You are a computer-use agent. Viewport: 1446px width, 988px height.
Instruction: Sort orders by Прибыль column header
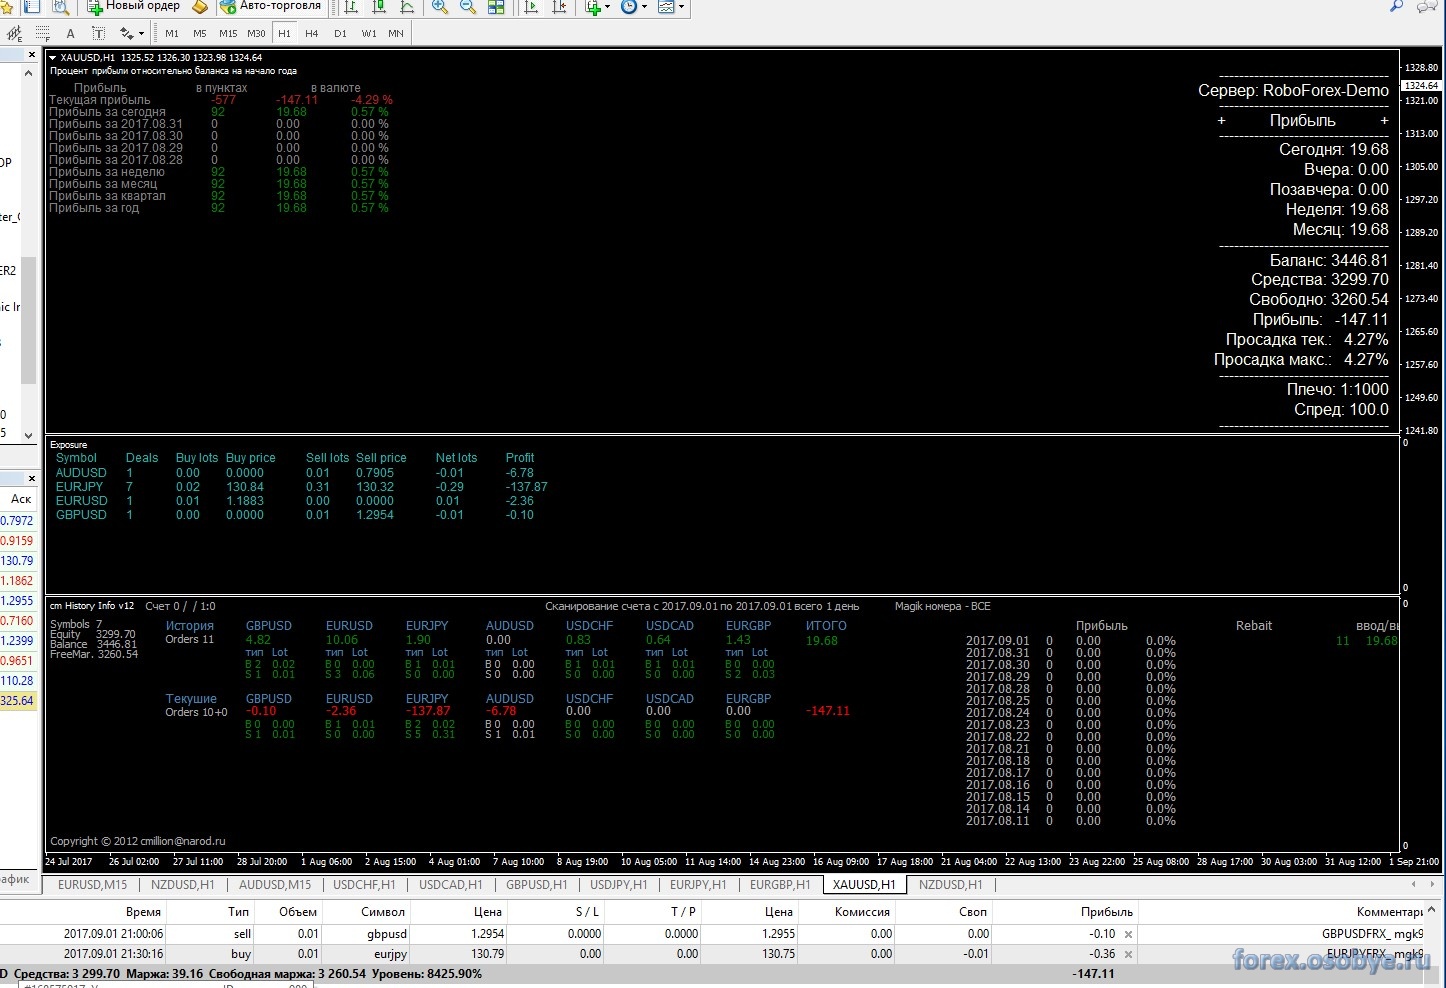[x=1106, y=912]
